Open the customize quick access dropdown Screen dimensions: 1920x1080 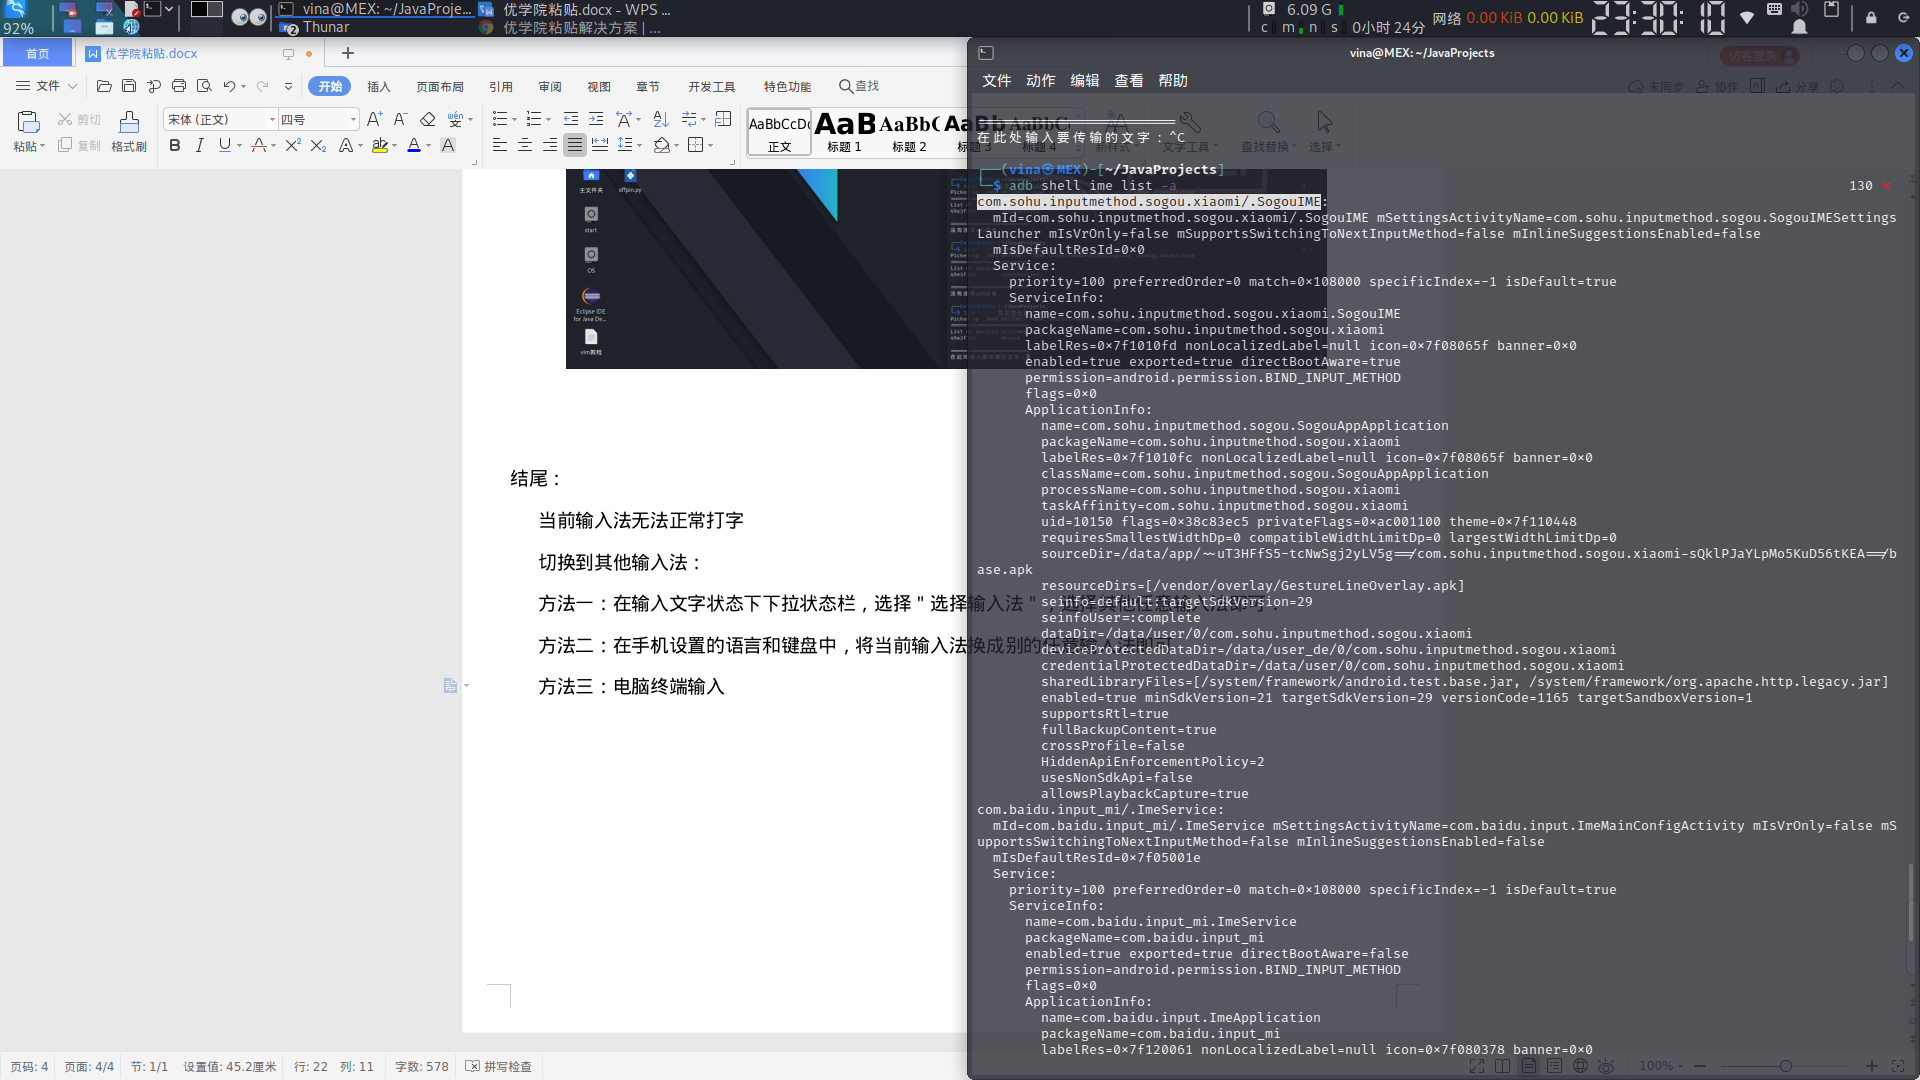pyautogui.click(x=288, y=86)
